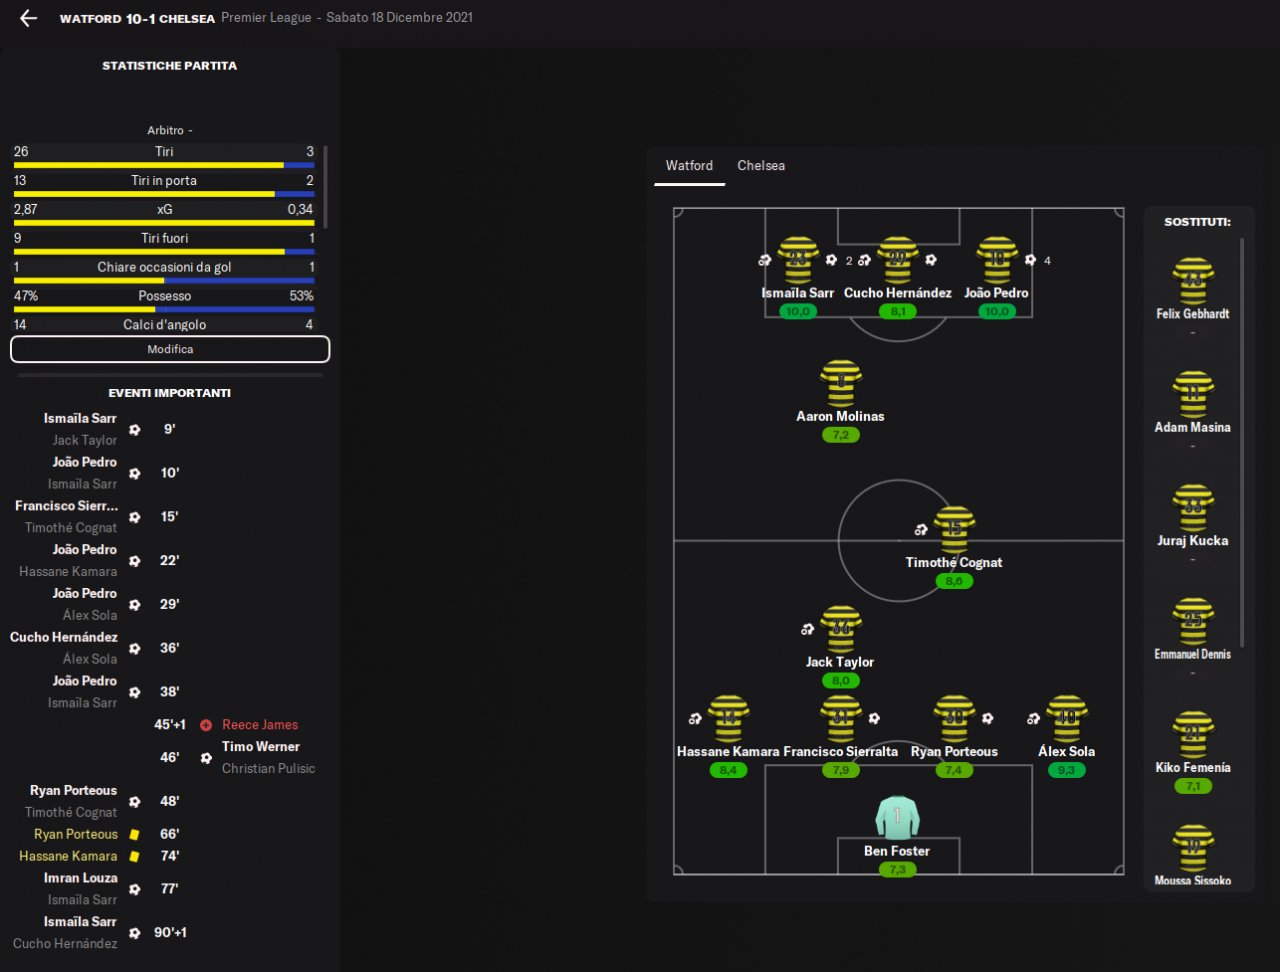This screenshot has width=1280, height=972.
Task: Open Timo Werner's name in events
Action: pos(261,747)
